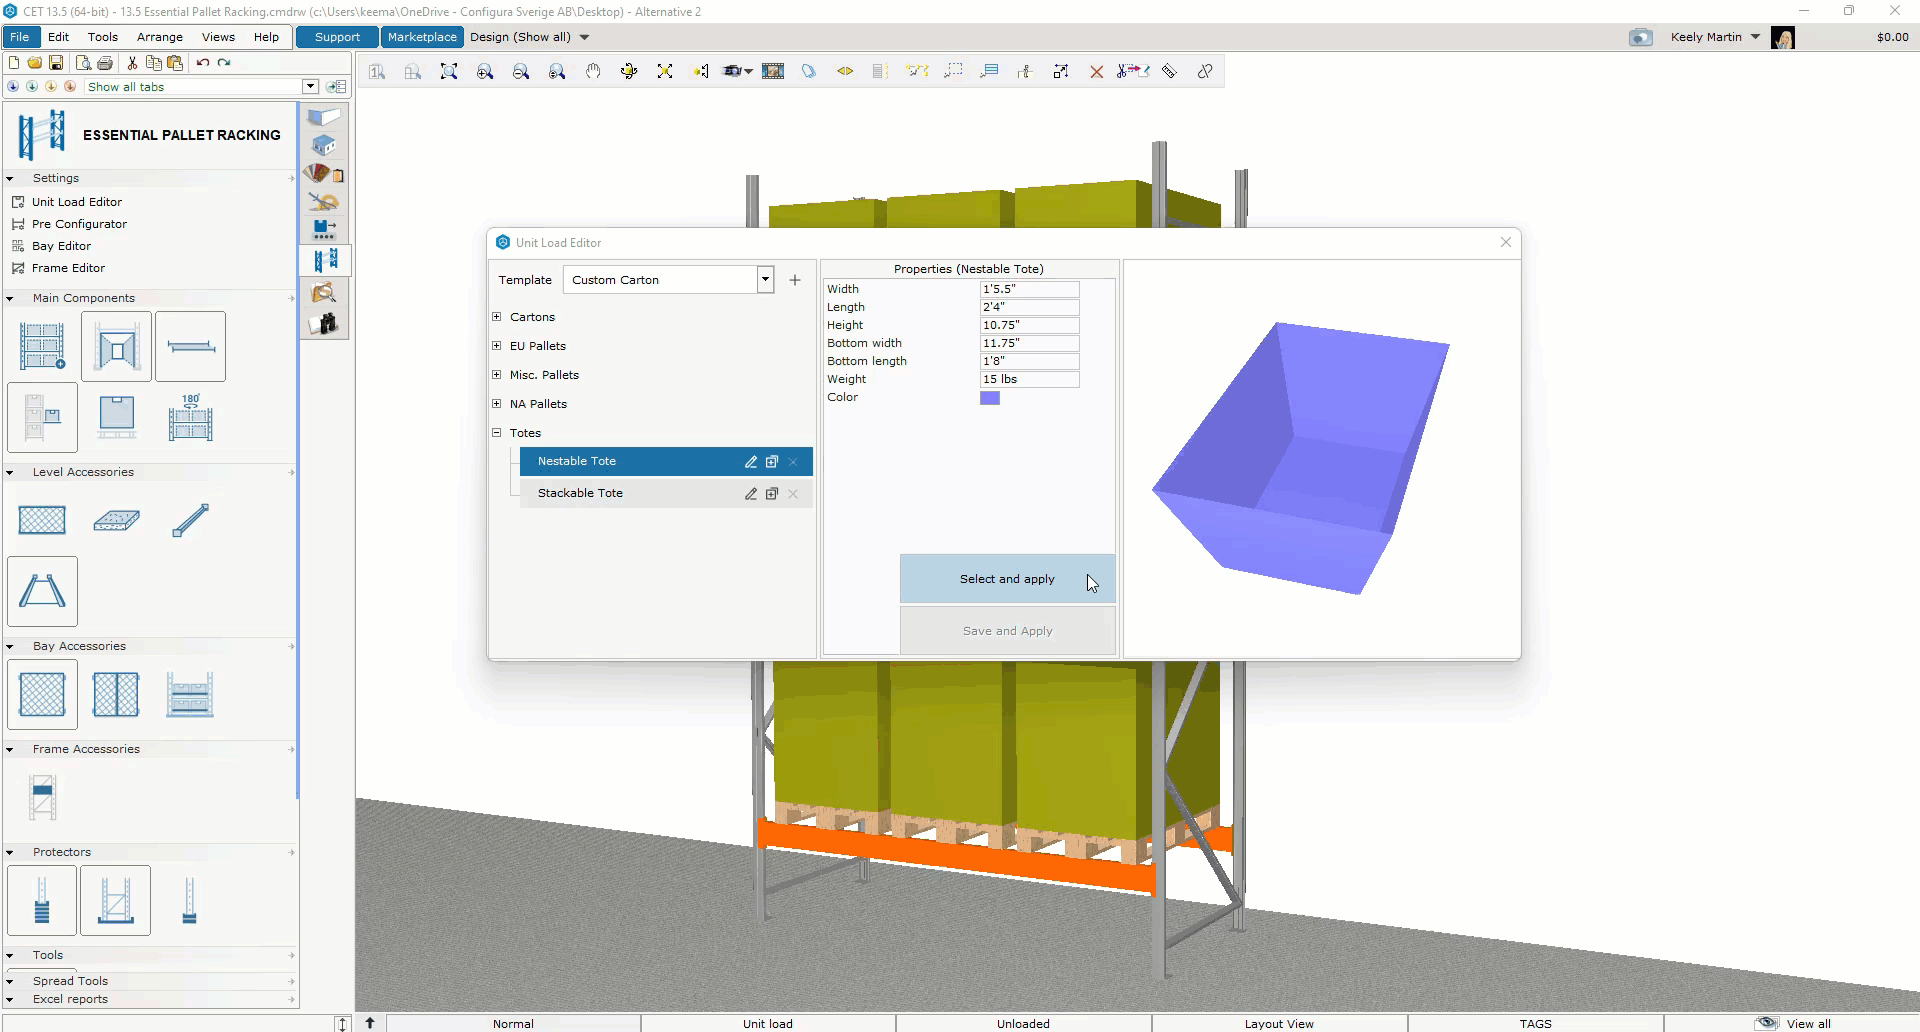
Task: Open the Views menu
Action: point(218,37)
